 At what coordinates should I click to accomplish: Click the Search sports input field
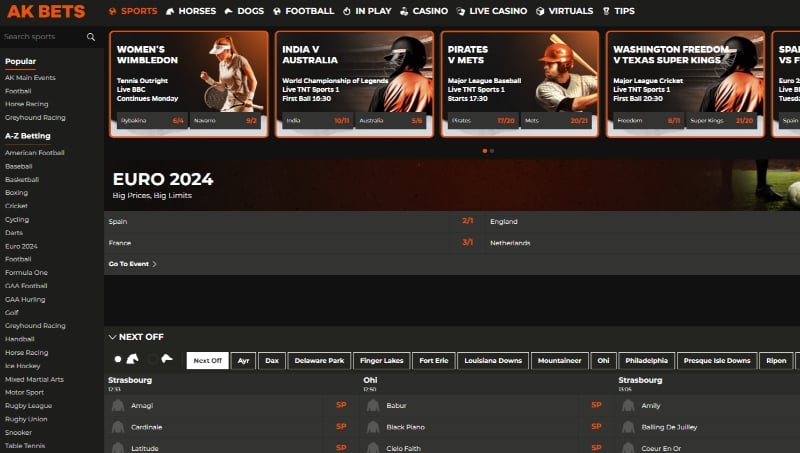[x=43, y=37]
